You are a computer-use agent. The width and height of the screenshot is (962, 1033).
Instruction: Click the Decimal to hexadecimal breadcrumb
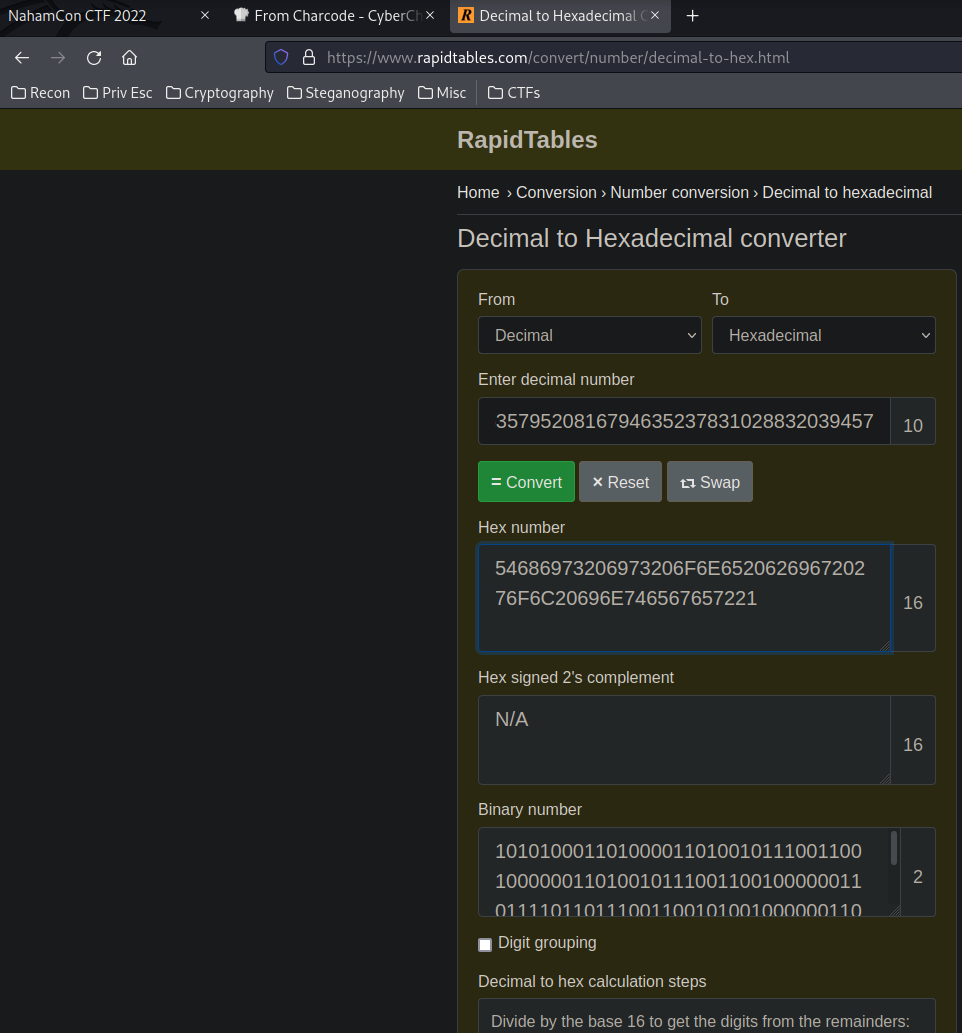point(847,192)
